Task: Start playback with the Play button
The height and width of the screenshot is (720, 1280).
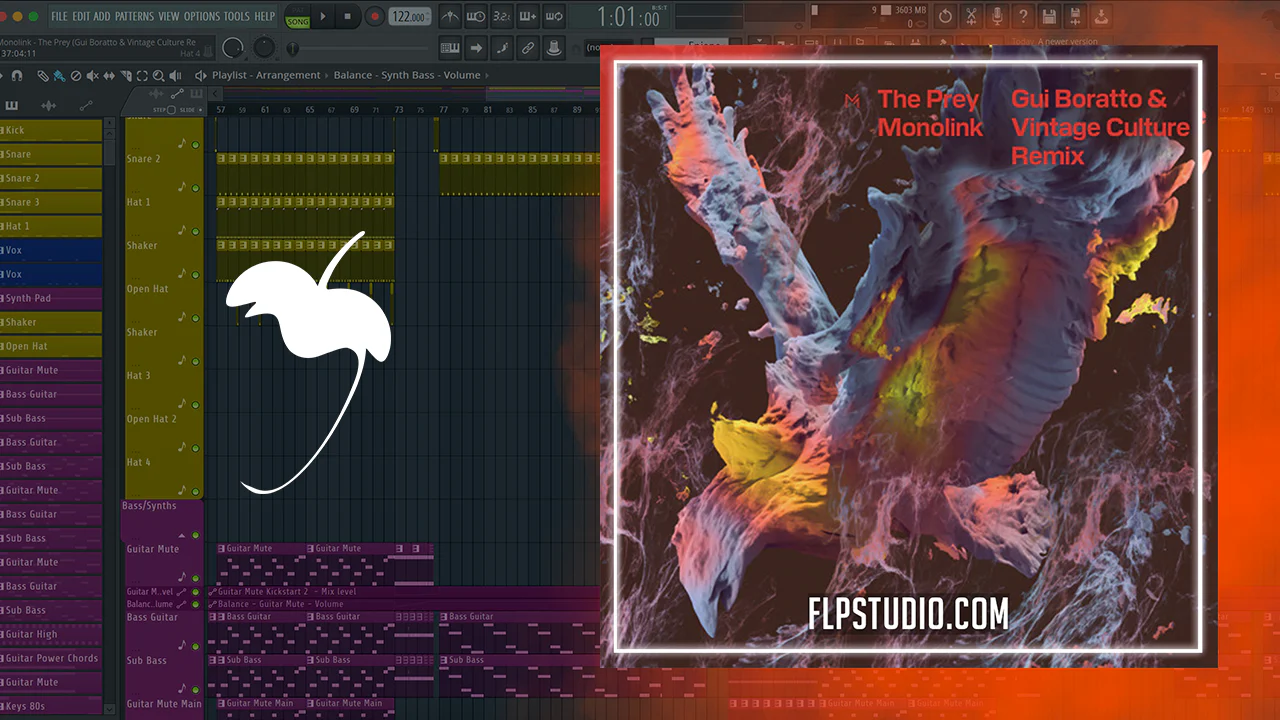Action: coord(324,17)
